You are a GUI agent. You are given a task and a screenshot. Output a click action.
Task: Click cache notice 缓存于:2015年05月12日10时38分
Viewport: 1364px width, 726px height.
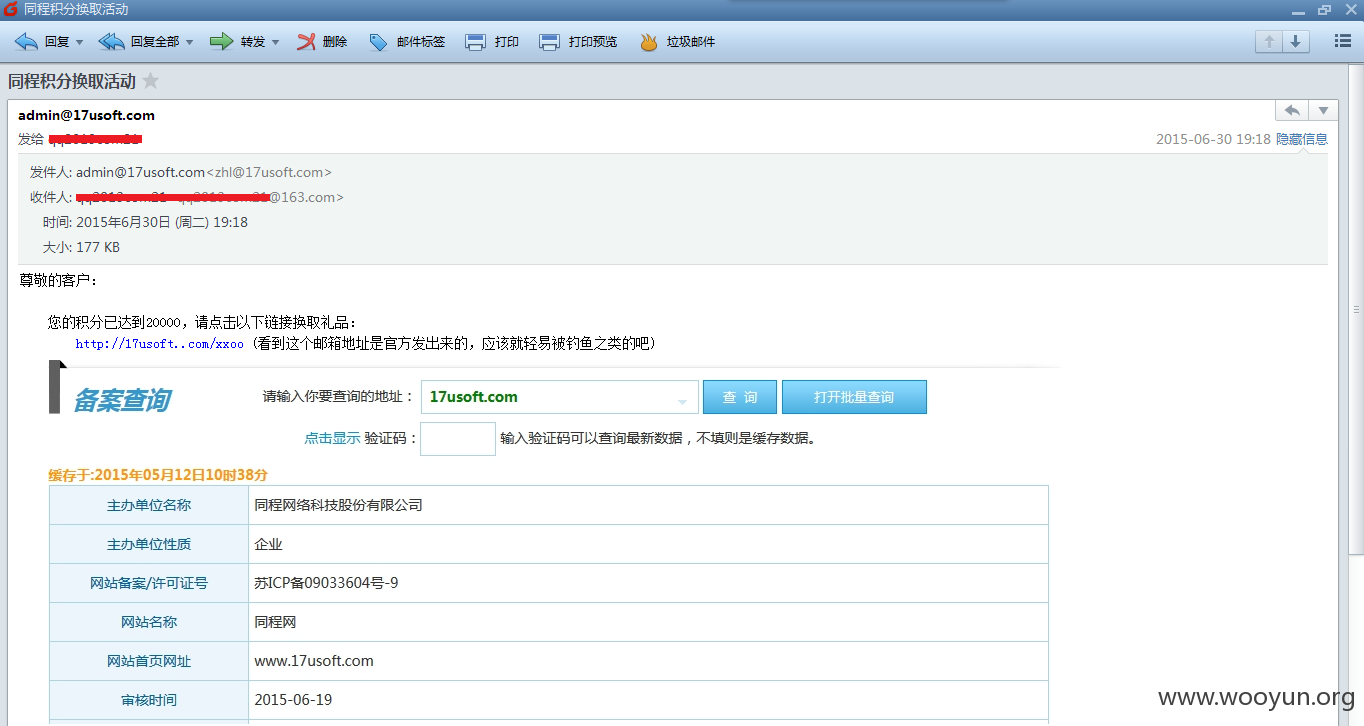pos(158,475)
